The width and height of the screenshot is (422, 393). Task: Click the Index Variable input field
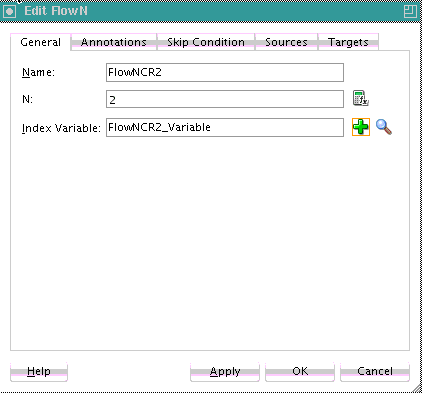tap(225, 127)
